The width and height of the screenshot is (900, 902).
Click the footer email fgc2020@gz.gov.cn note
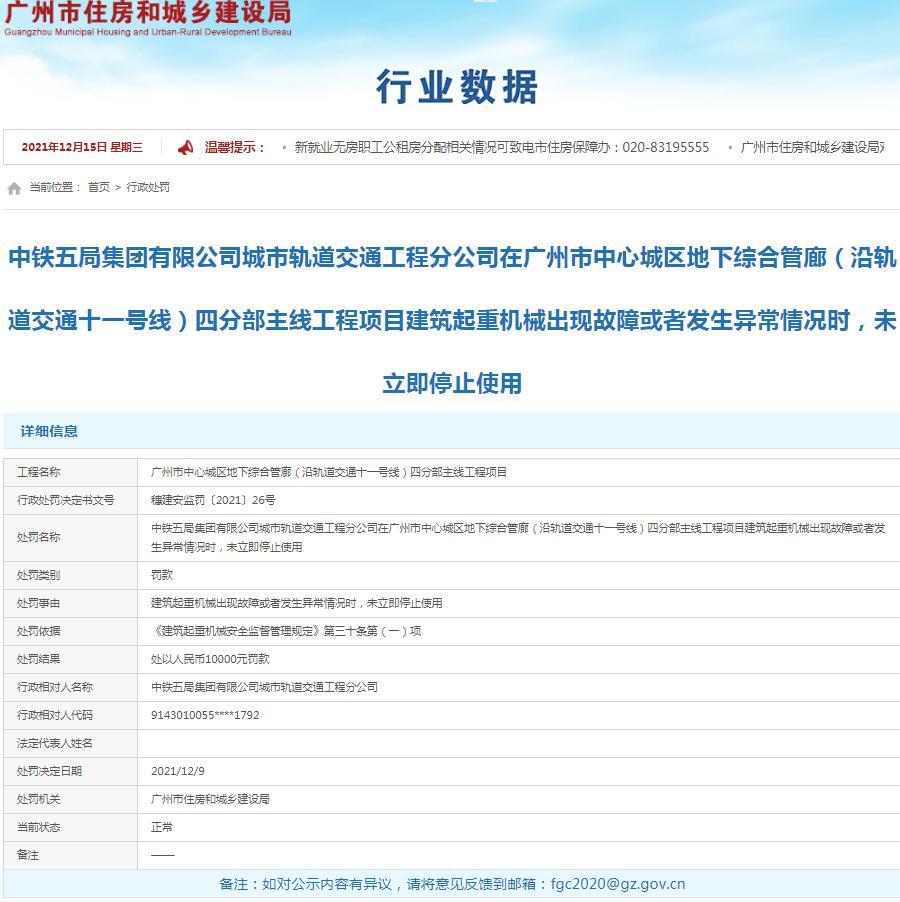(452, 884)
